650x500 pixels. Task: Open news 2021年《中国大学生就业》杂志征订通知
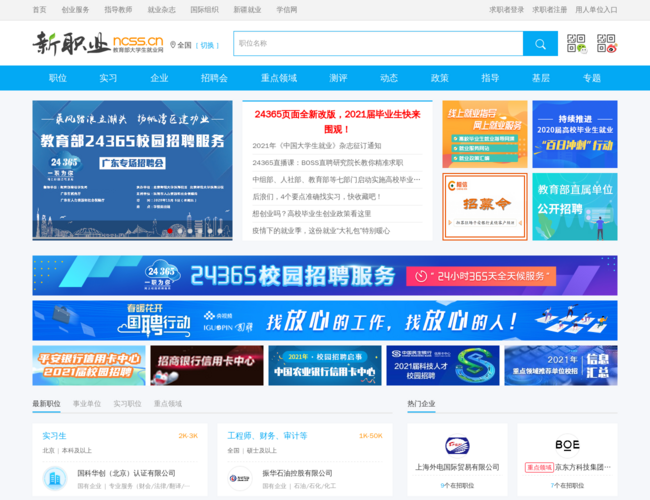click(317, 146)
